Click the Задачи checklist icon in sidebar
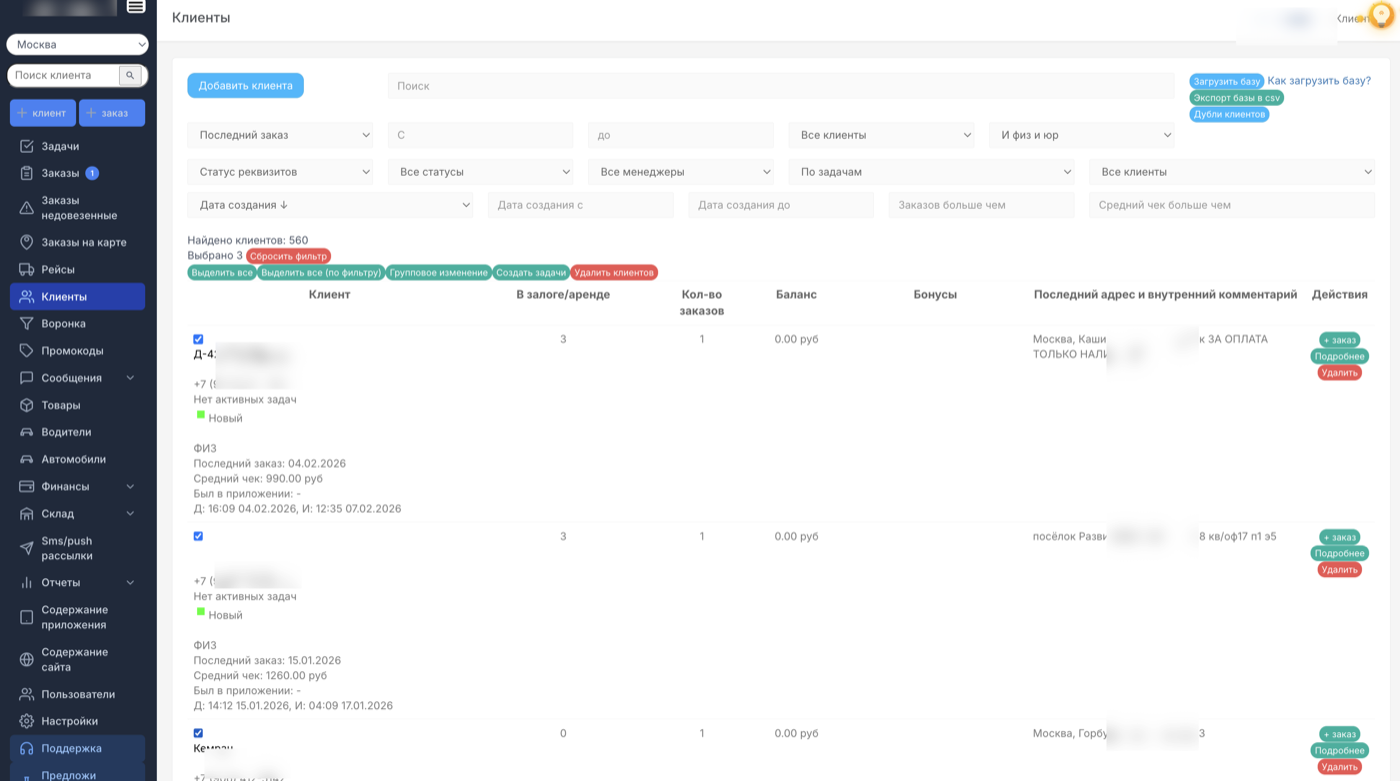Screen dimensions: 1400x781 pyautogui.click(x=27, y=146)
